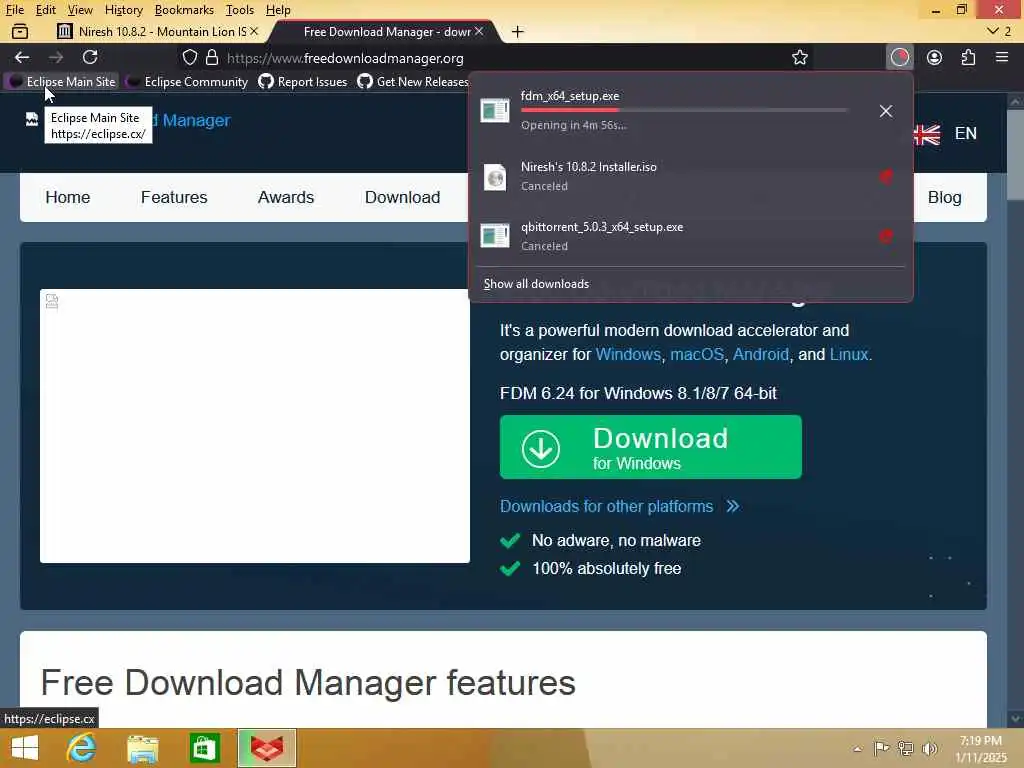Click Show all downloads
The image size is (1024, 768).
536,284
